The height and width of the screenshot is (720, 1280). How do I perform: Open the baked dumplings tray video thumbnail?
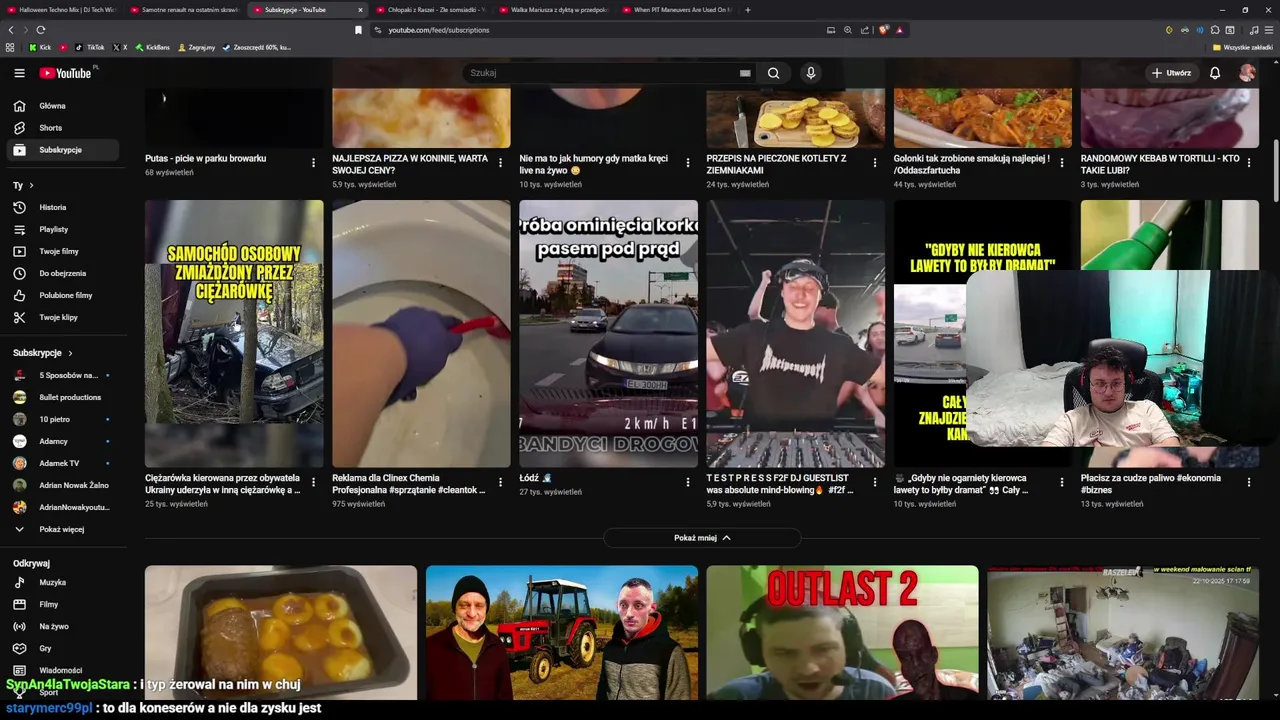click(281, 633)
